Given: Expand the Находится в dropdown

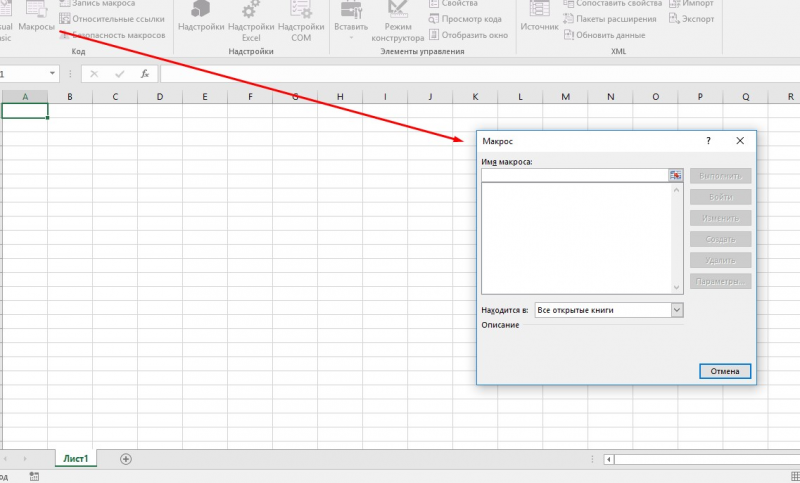Looking at the screenshot, I should point(676,310).
